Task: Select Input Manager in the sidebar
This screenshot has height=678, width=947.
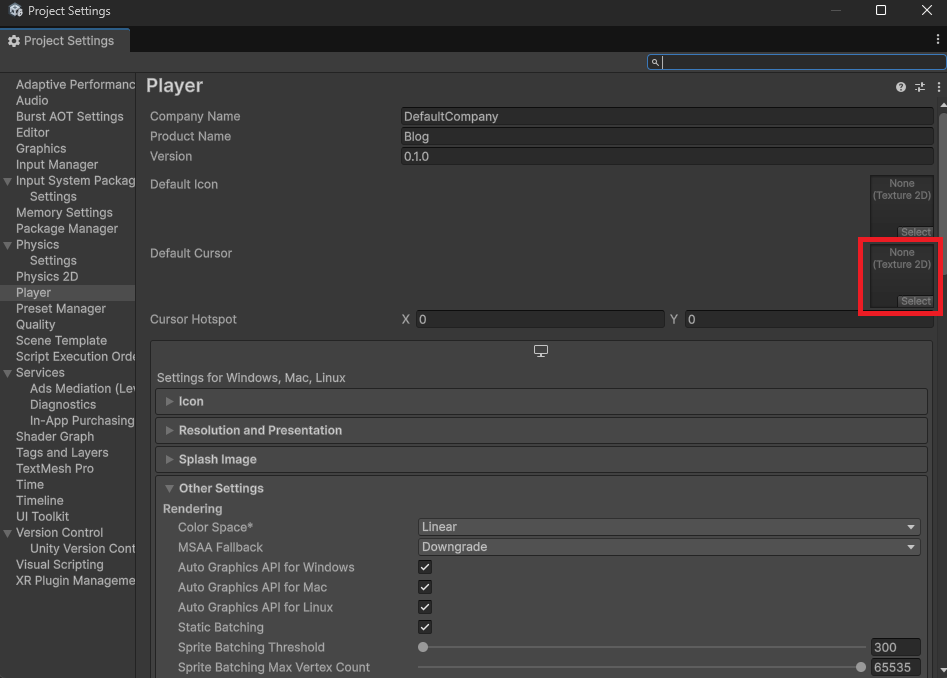Action: [x=57, y=164]
